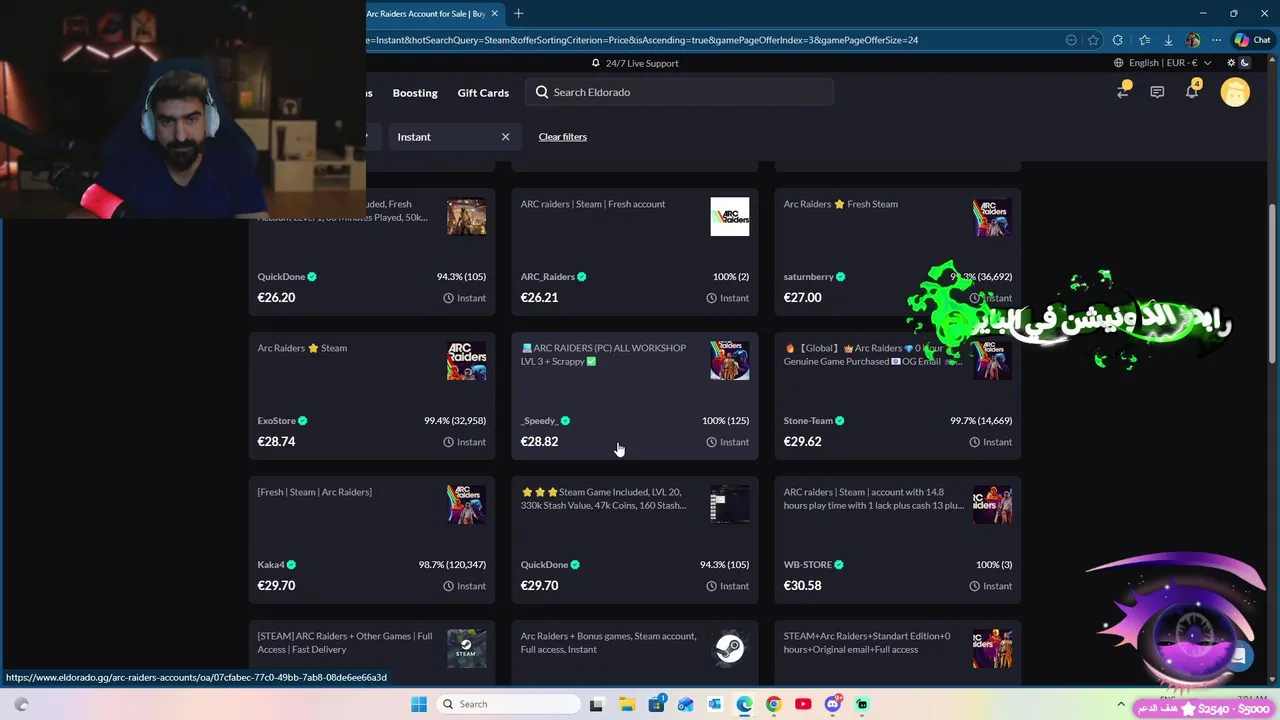Remove the Instant filter chip
Viewport: 1280px width, 720px height.
[505, 137]
